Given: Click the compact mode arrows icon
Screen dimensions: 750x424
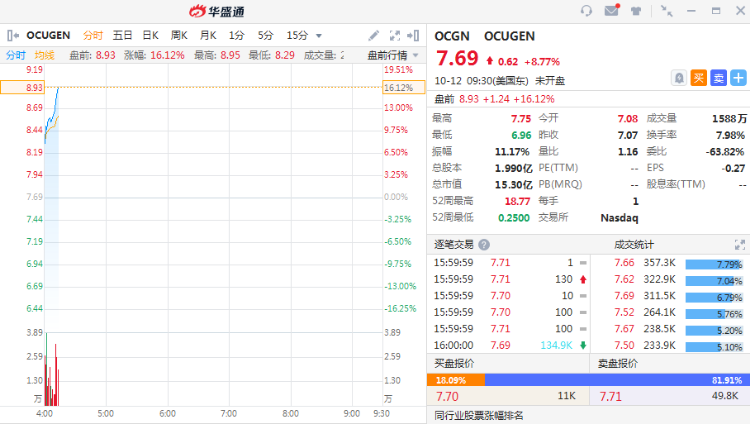Looking at the screenshot, I should 666,11.
